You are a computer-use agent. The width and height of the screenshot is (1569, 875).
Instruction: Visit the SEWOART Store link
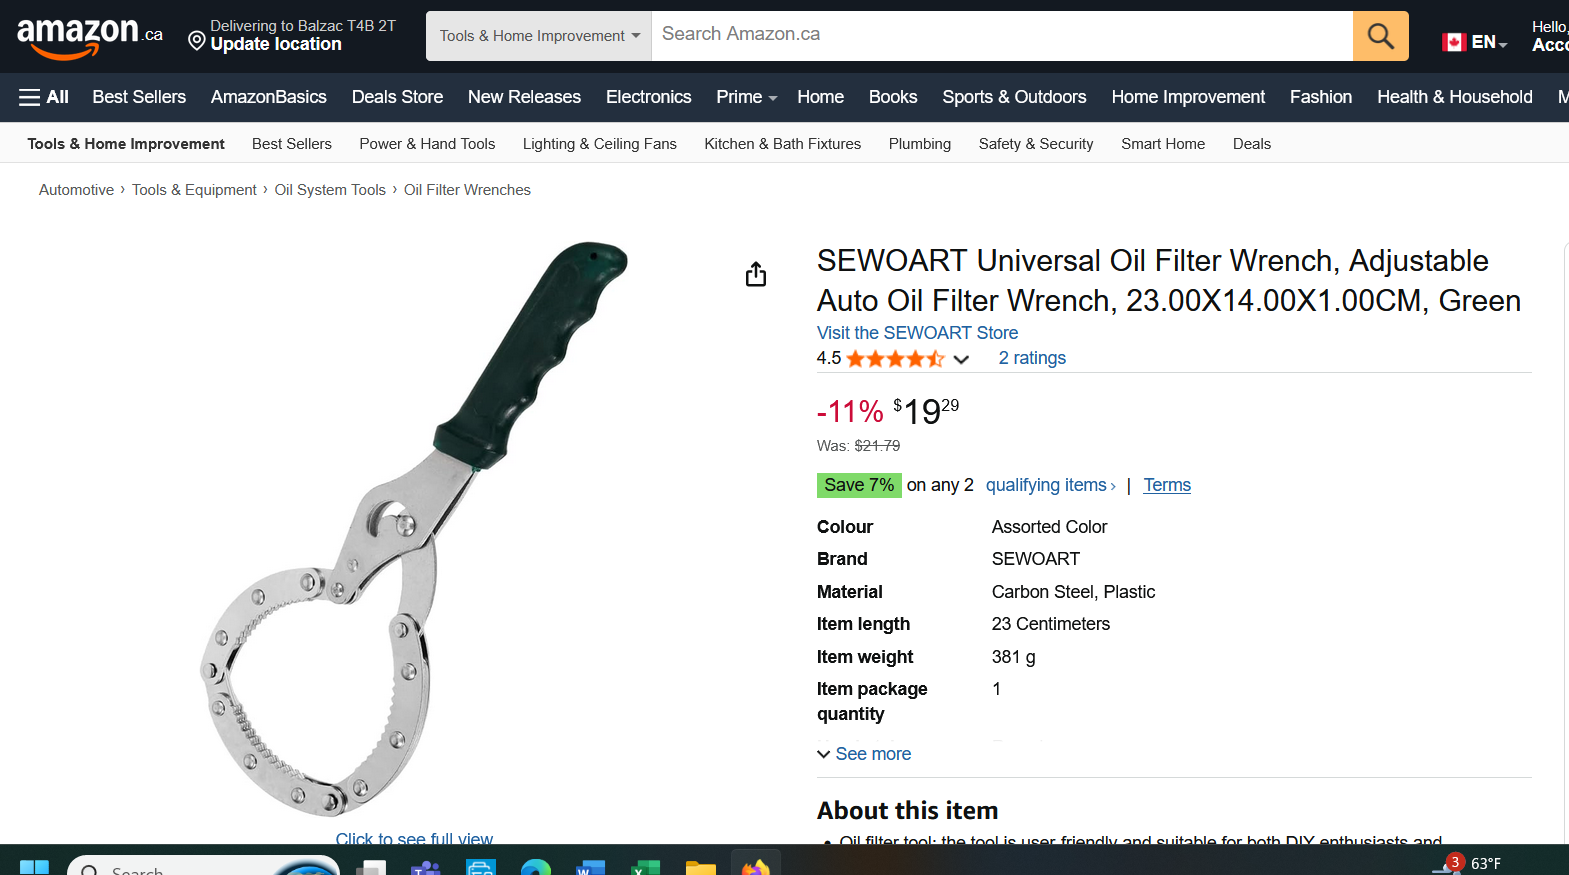tap(917, 333)
